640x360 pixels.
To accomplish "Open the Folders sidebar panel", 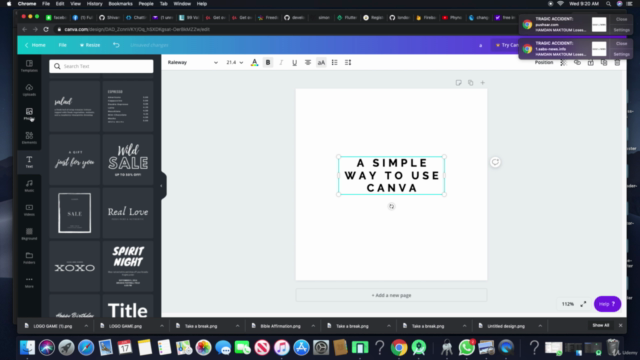I will (x=29, y=258).
